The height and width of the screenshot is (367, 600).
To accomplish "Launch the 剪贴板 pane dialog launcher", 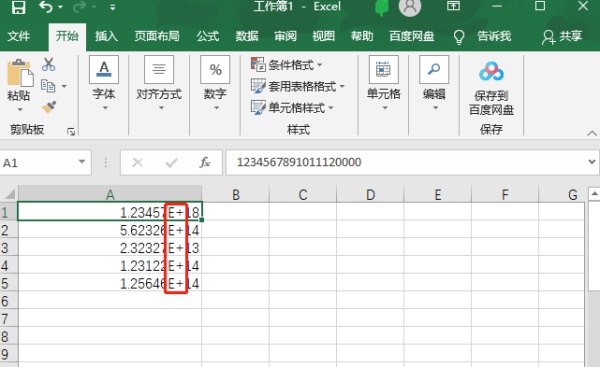I will [x=71, y=132].
